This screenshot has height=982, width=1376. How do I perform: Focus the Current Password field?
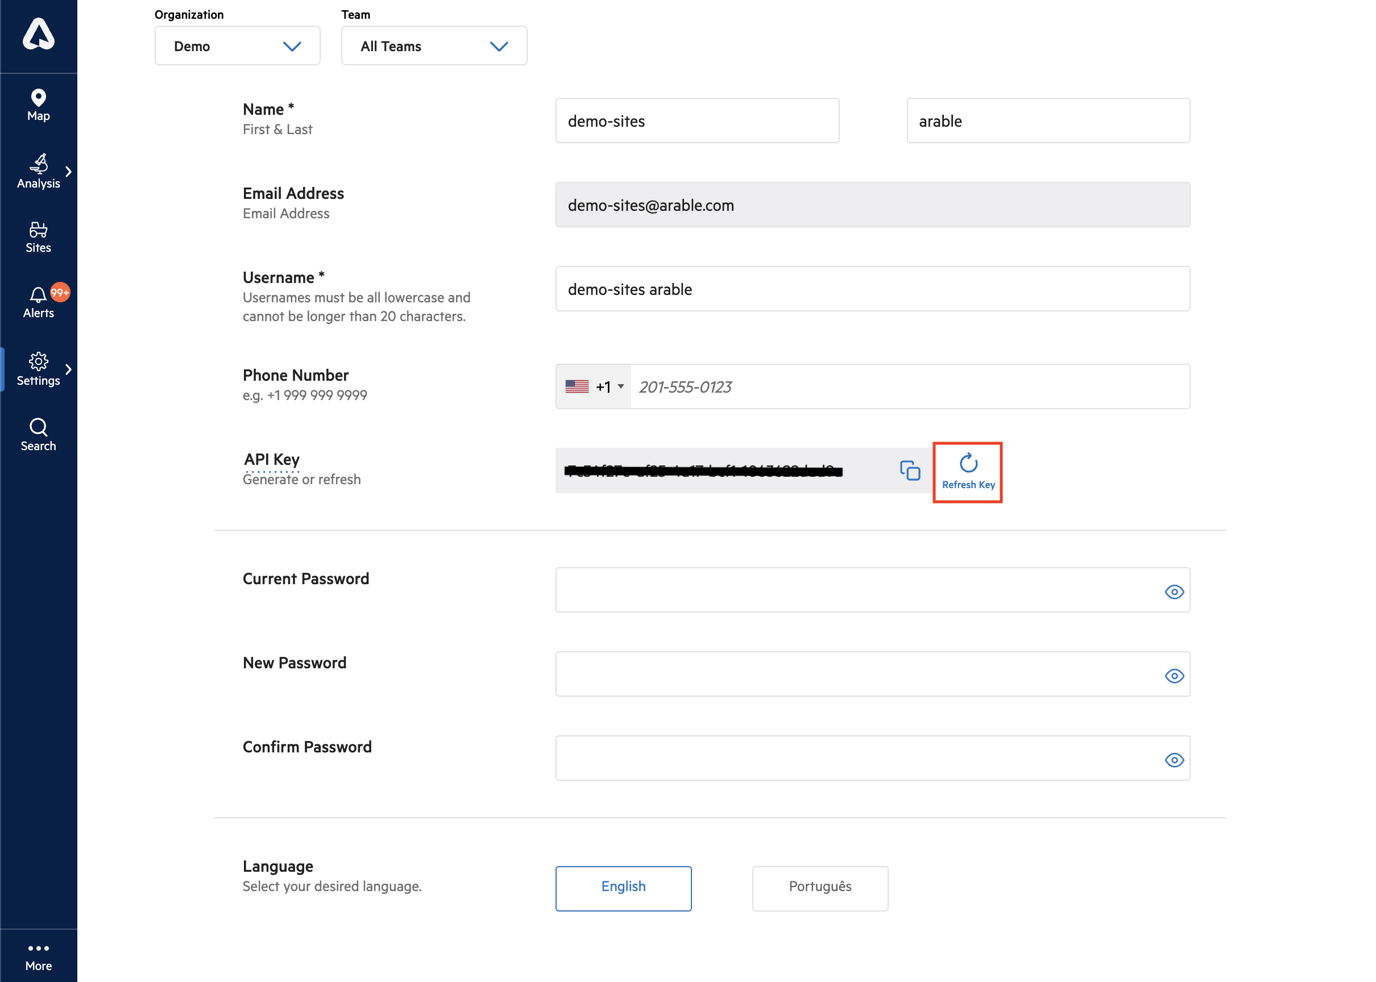tap(873, 590)
